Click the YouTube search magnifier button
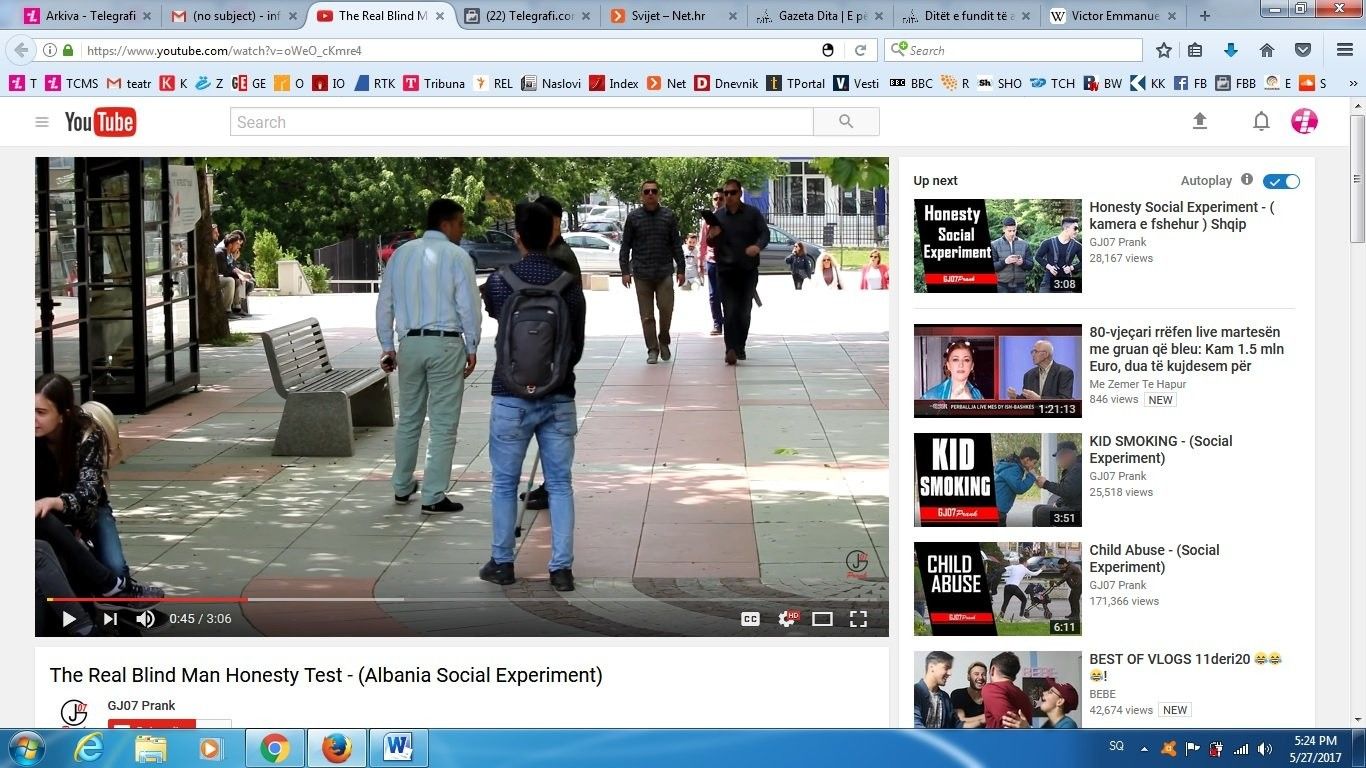Image resolution: width=1366 pixels, height=768 pixels. tap(846, 121)
